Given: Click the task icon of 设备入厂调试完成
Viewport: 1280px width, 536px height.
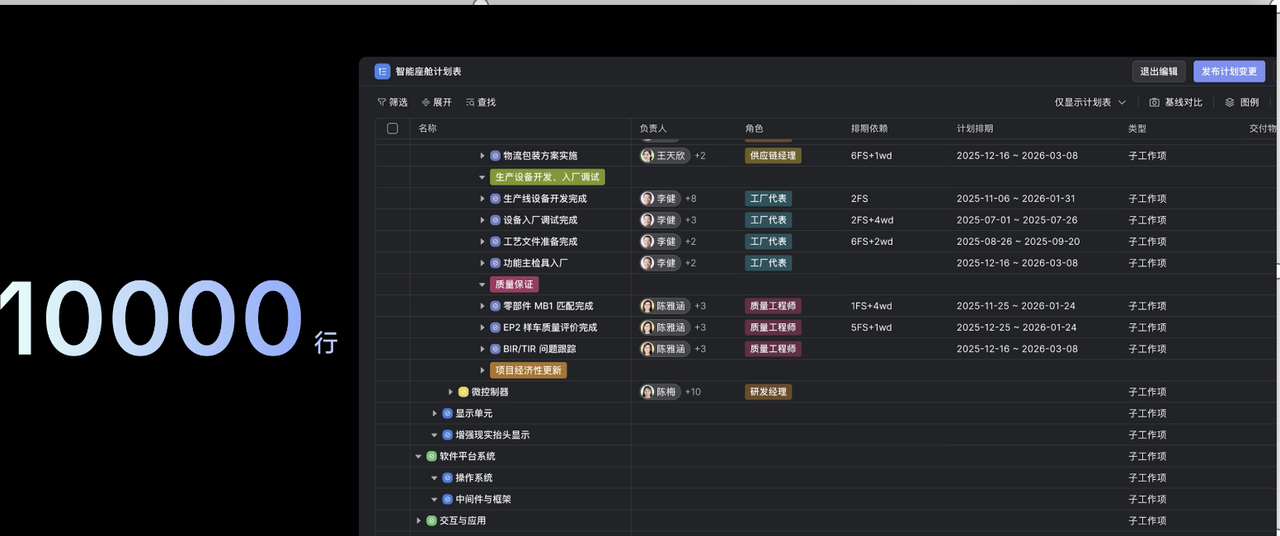Looking at the screenshot, I should tap(495, 220).
